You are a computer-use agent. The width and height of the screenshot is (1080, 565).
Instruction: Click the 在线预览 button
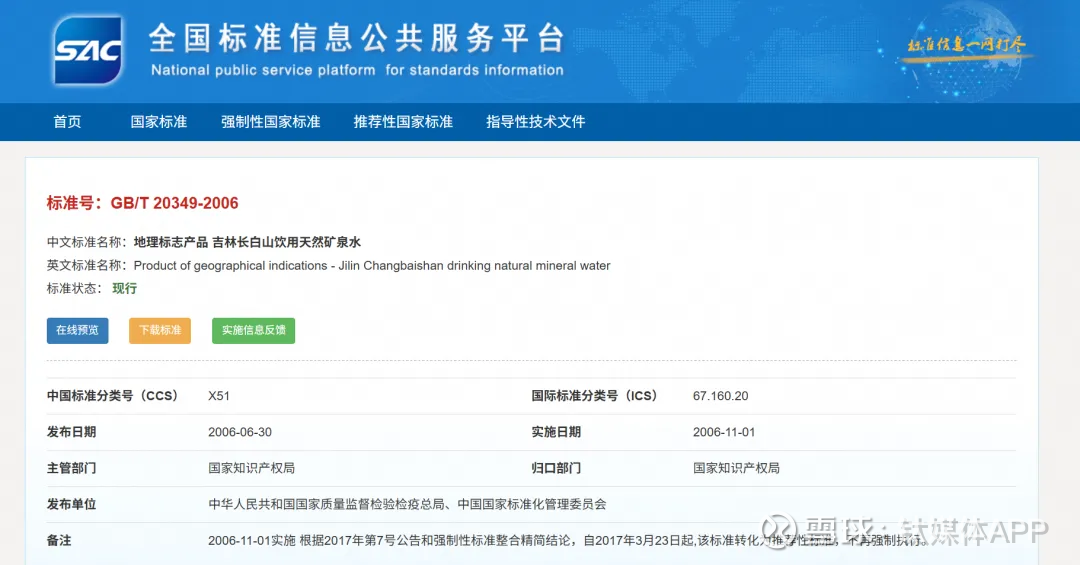[77, 330]
